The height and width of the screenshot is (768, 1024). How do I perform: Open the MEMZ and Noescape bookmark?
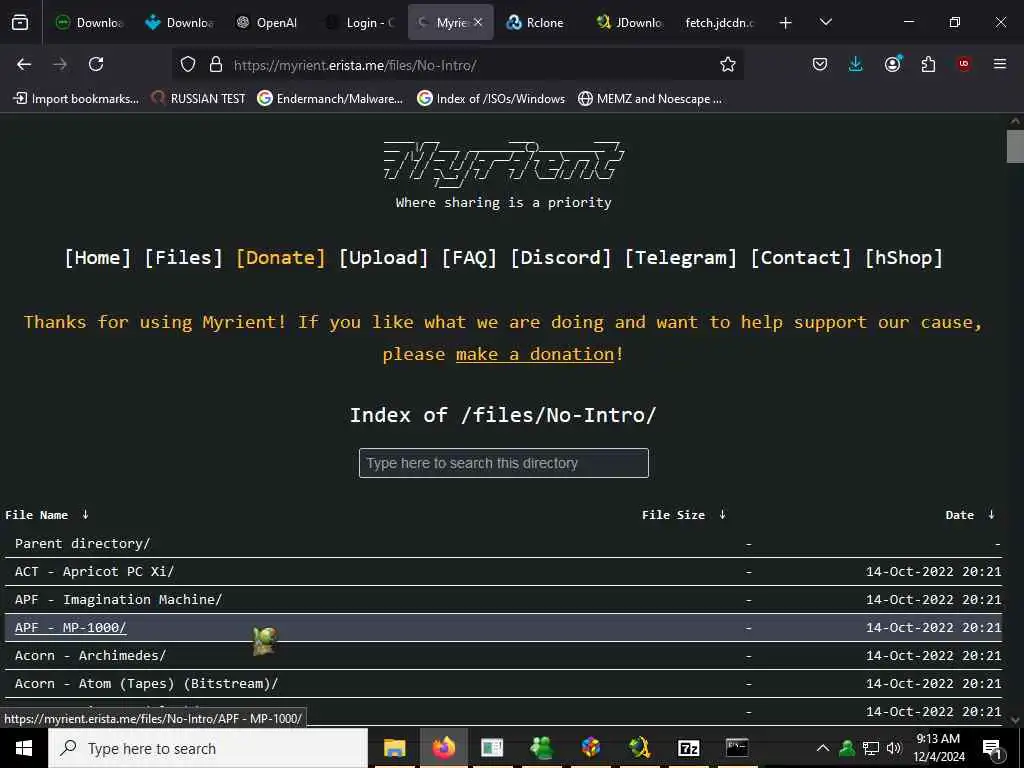pos(650,99)
